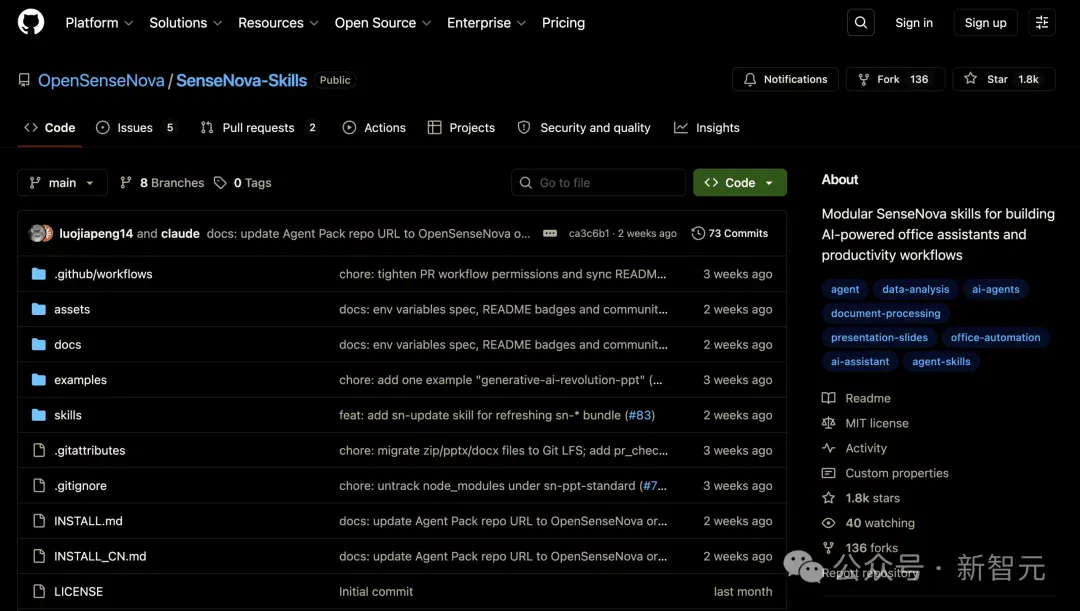Expand the Enterprise menu

[x=486, y=23]
